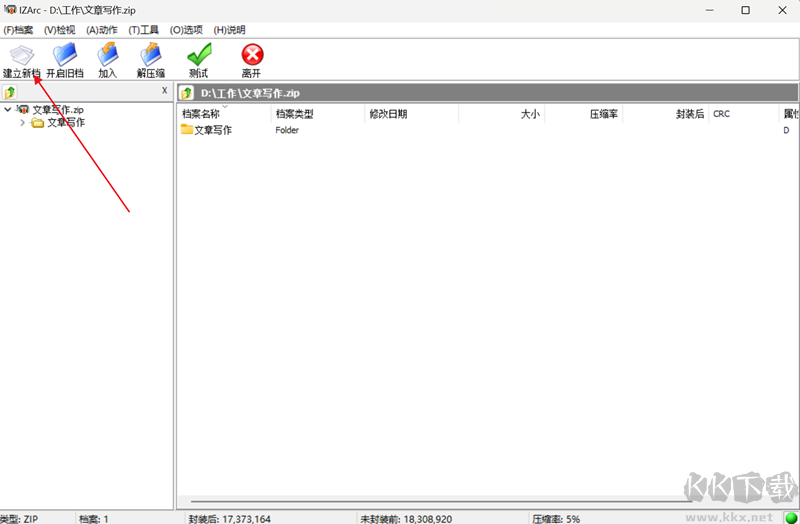Expand the 文章写作 folder in tree
This screenshot has width=800, height=524.
tap(22, 122)
